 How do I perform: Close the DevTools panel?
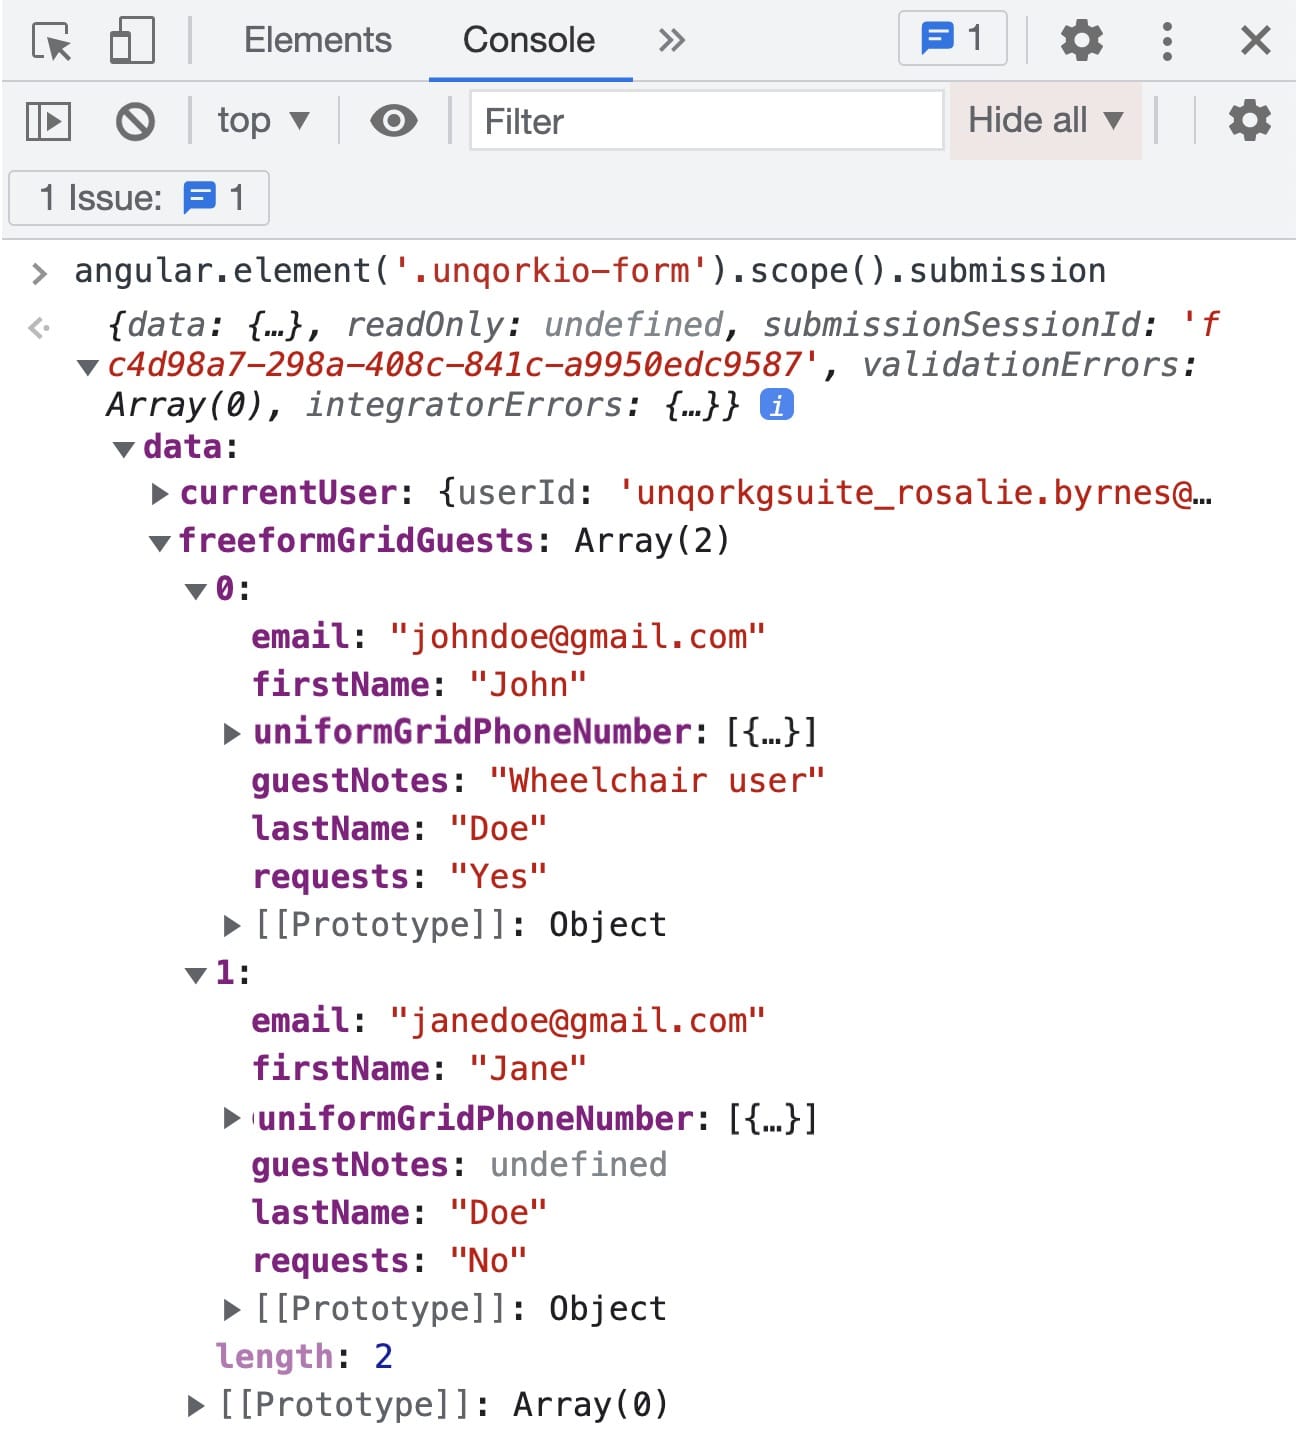(1255, 40)
